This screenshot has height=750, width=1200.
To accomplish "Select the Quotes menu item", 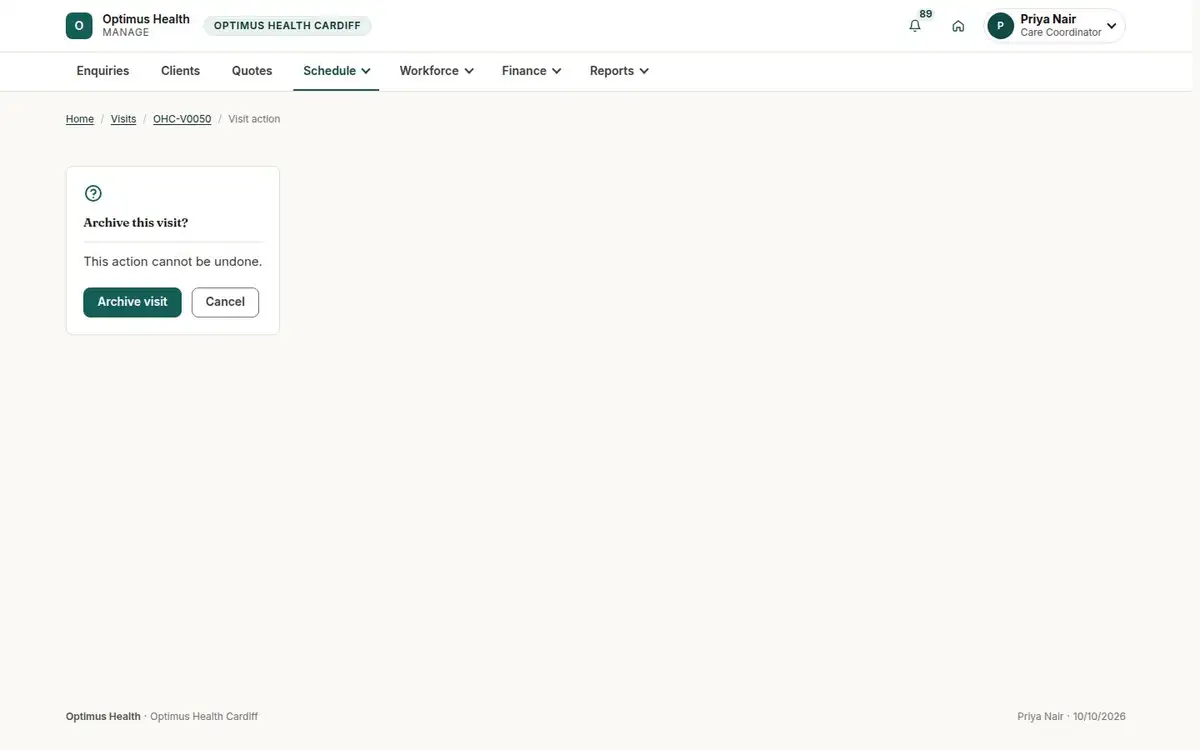I will click(252, 71).
